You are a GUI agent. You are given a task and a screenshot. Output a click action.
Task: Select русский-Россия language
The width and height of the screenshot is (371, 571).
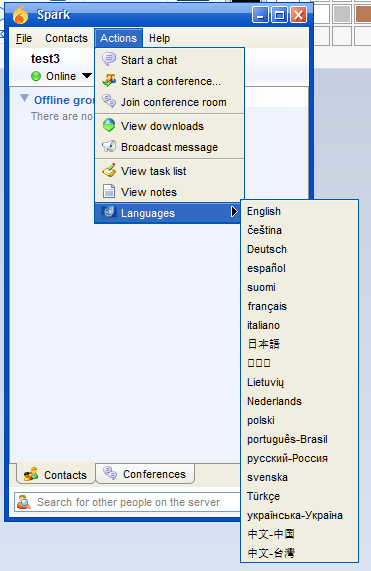(299, 458)
